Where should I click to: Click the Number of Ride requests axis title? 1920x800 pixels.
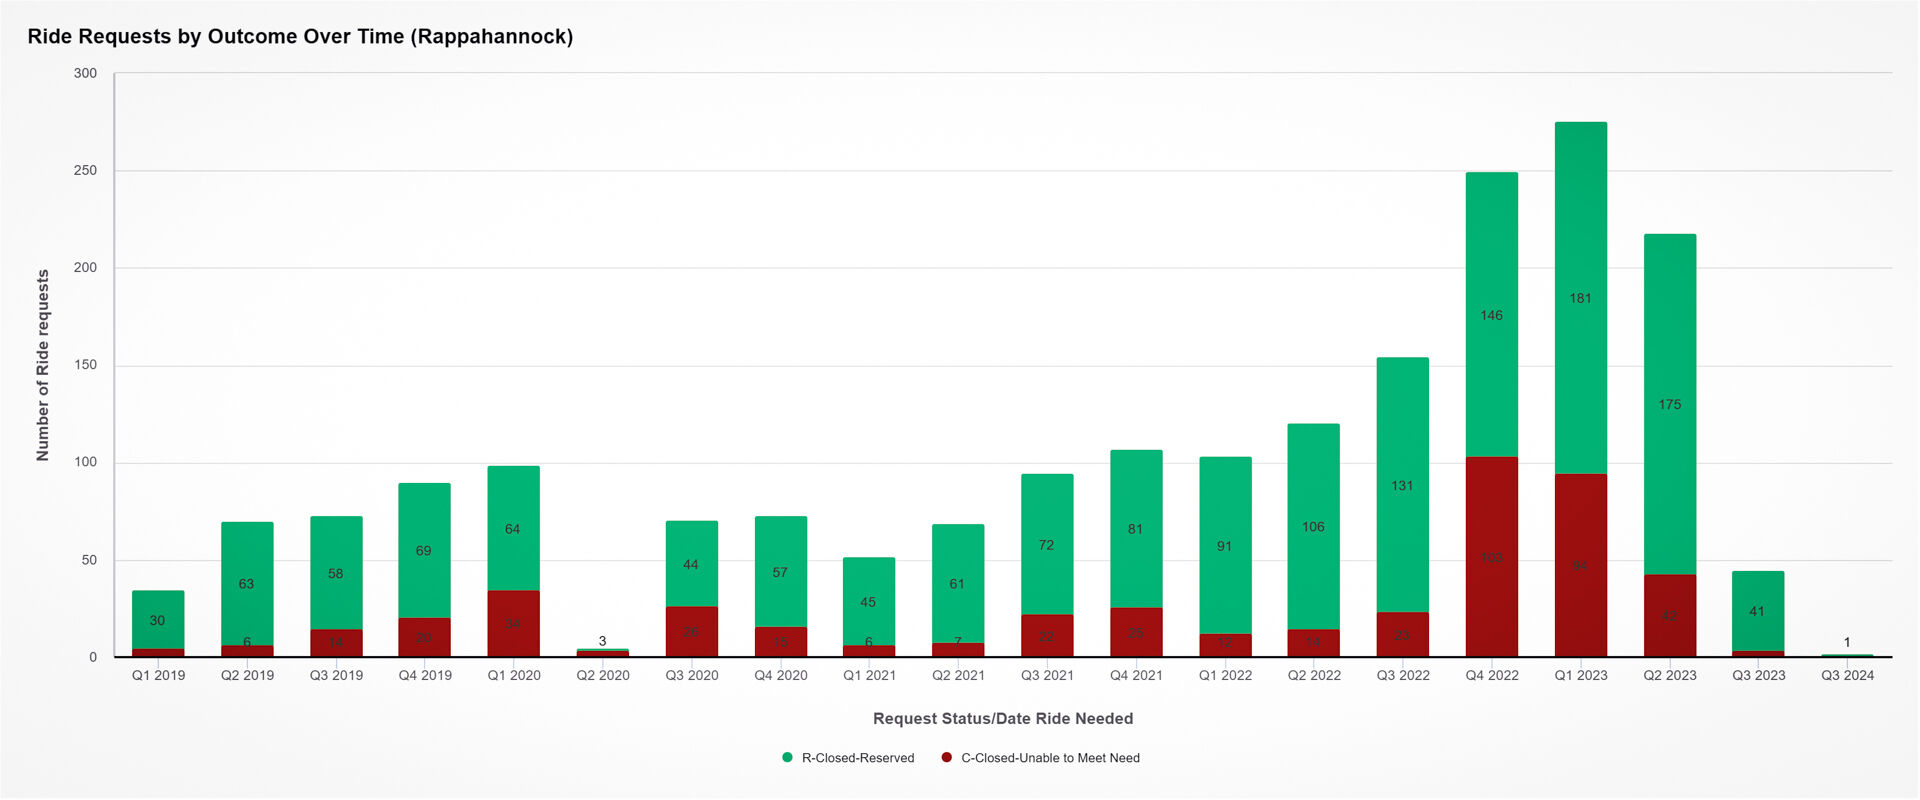tap(43, 365)
